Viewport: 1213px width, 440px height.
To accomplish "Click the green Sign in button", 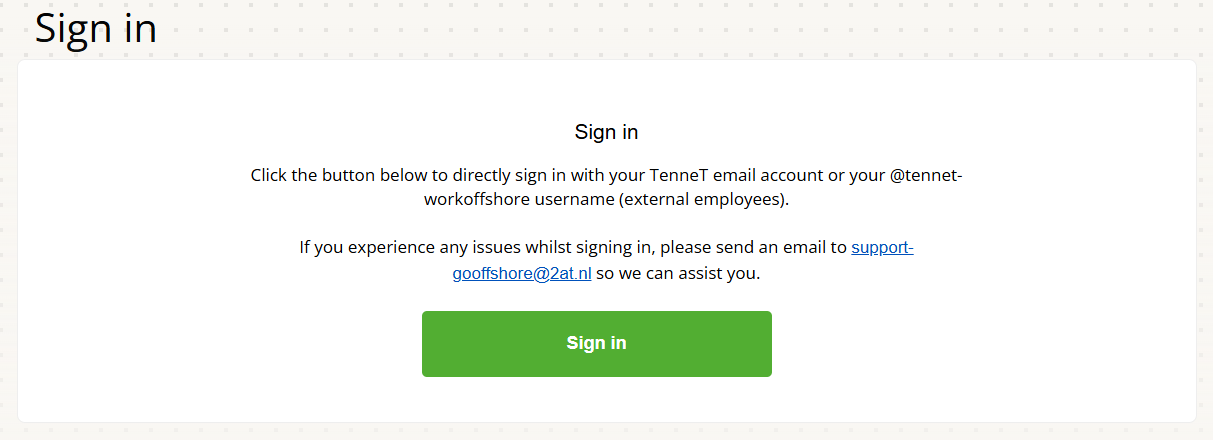I will coord(596,343).
